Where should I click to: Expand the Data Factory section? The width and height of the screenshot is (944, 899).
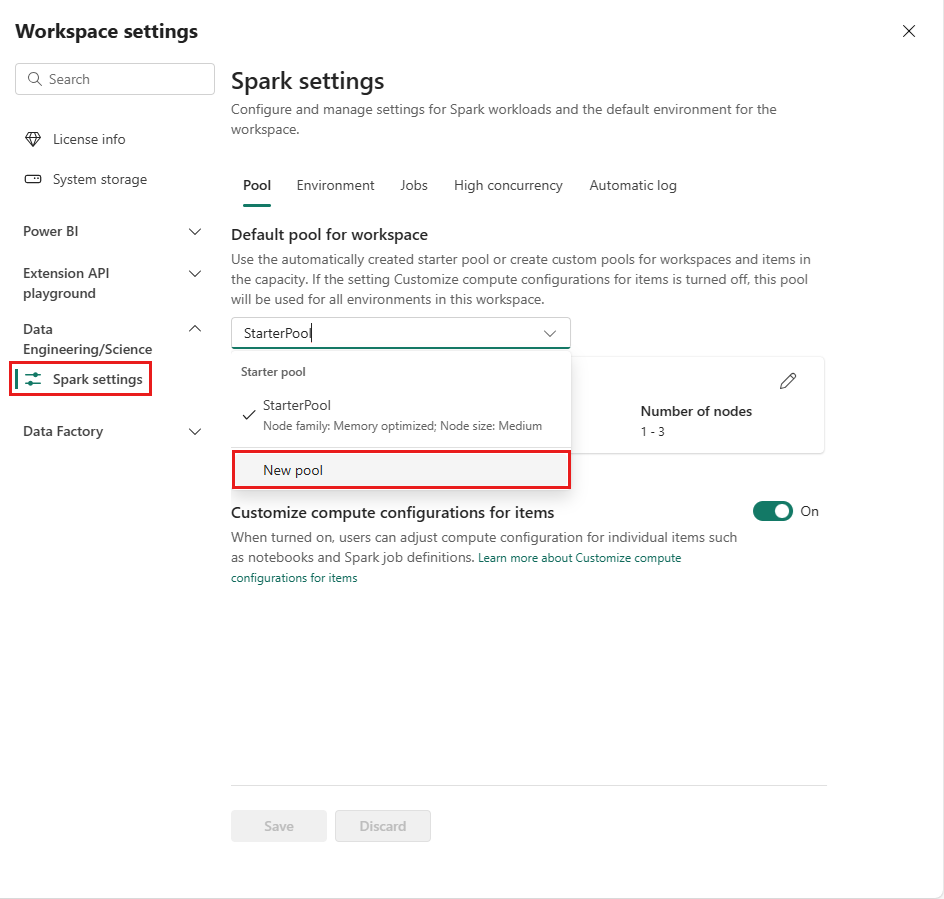point(194,432)
